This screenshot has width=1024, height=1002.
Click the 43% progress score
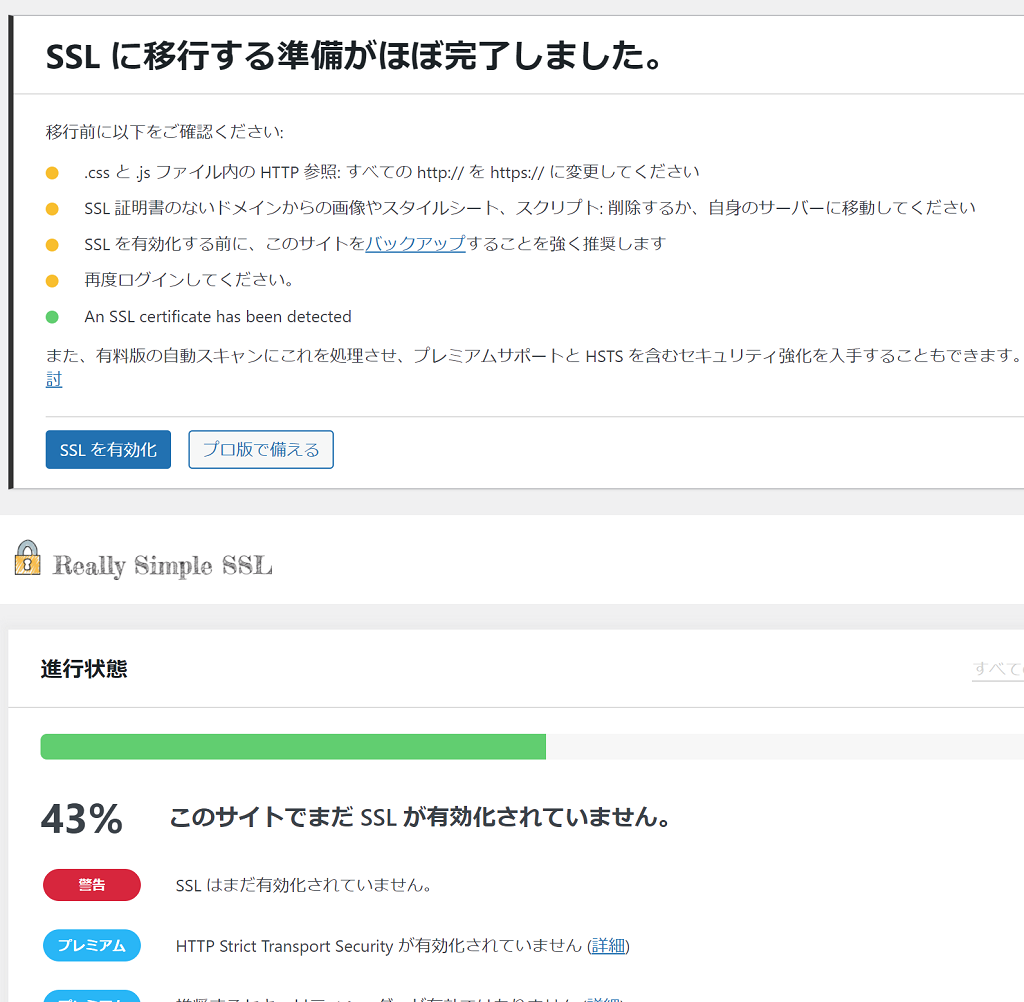tap(82, 819)
